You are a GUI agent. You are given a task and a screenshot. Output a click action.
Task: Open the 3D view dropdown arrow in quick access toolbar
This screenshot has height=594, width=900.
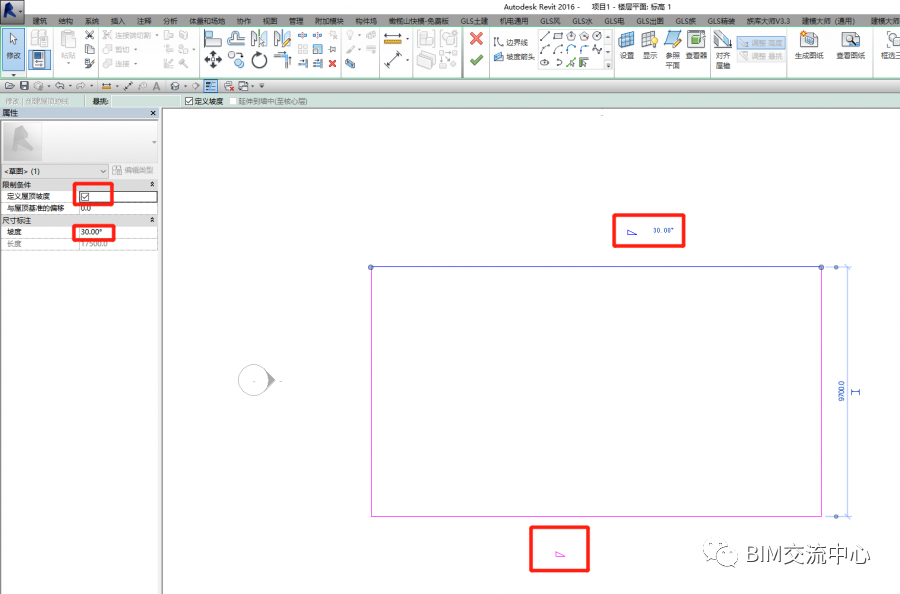pos(185,86)
